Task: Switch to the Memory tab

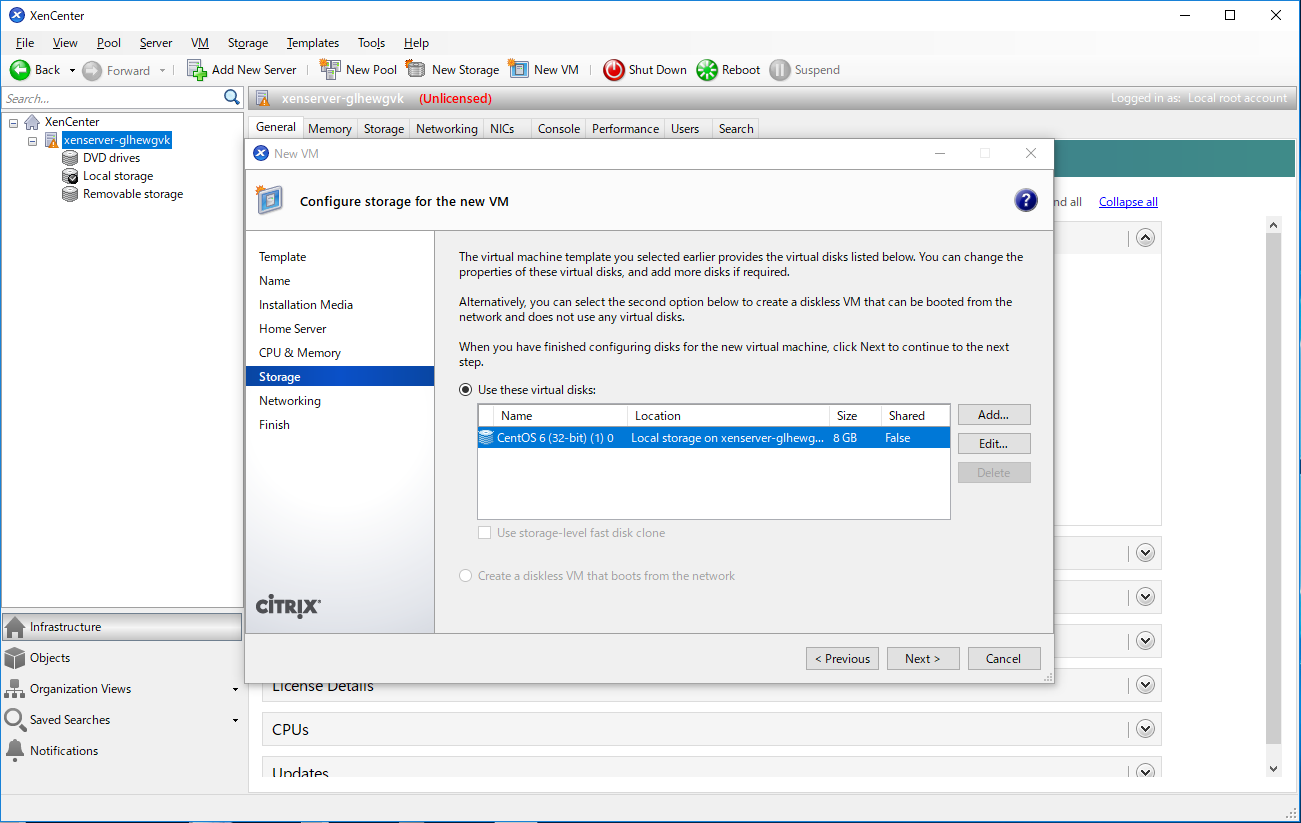Action: coord(330,129)
